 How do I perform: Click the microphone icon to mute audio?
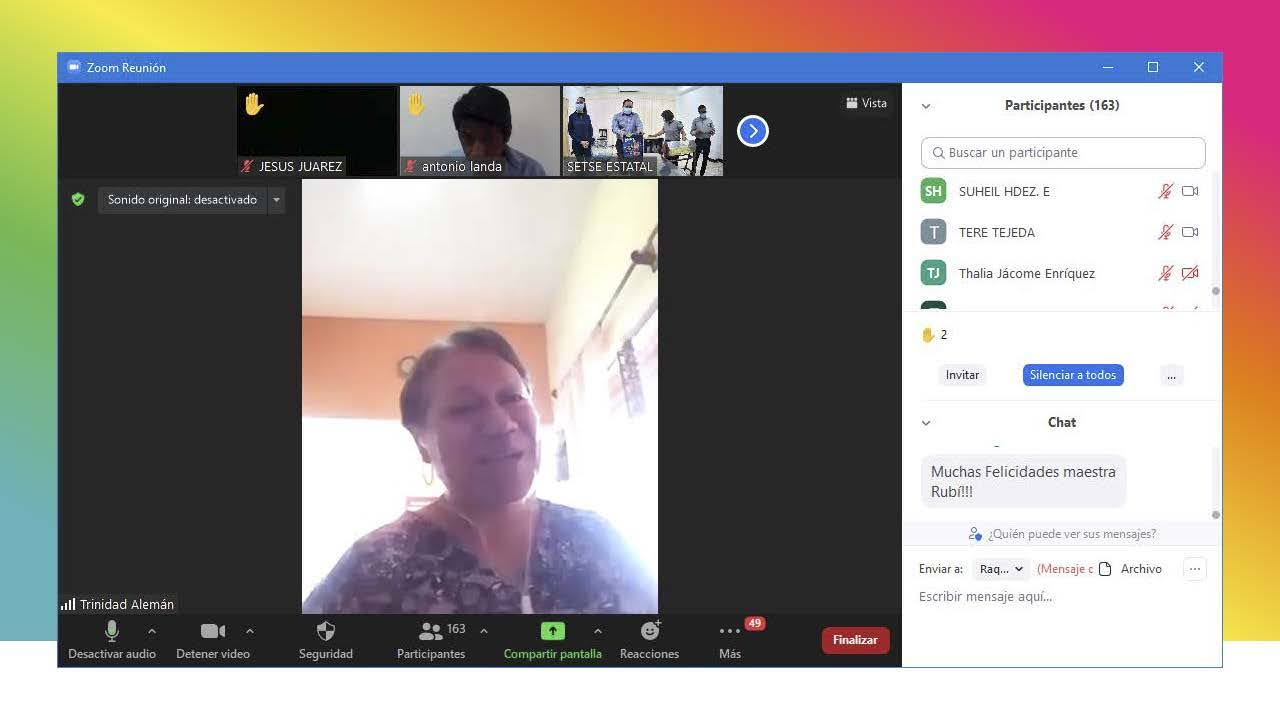[112, 631]
